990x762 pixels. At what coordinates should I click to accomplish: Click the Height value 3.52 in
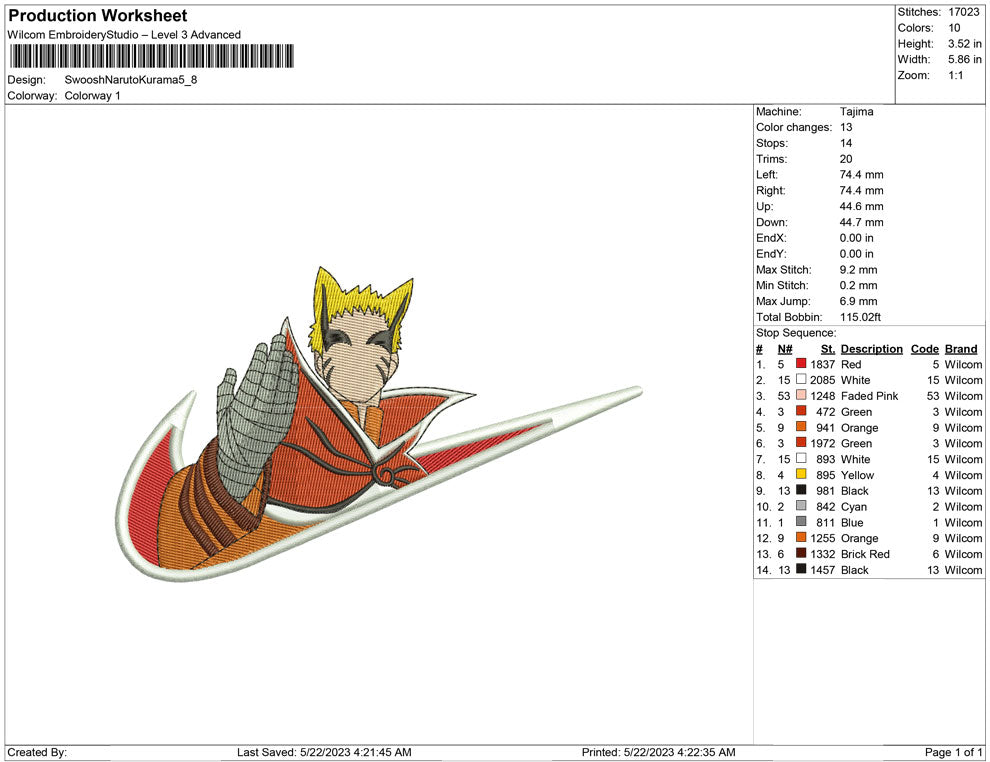click(x=965, y=44)
